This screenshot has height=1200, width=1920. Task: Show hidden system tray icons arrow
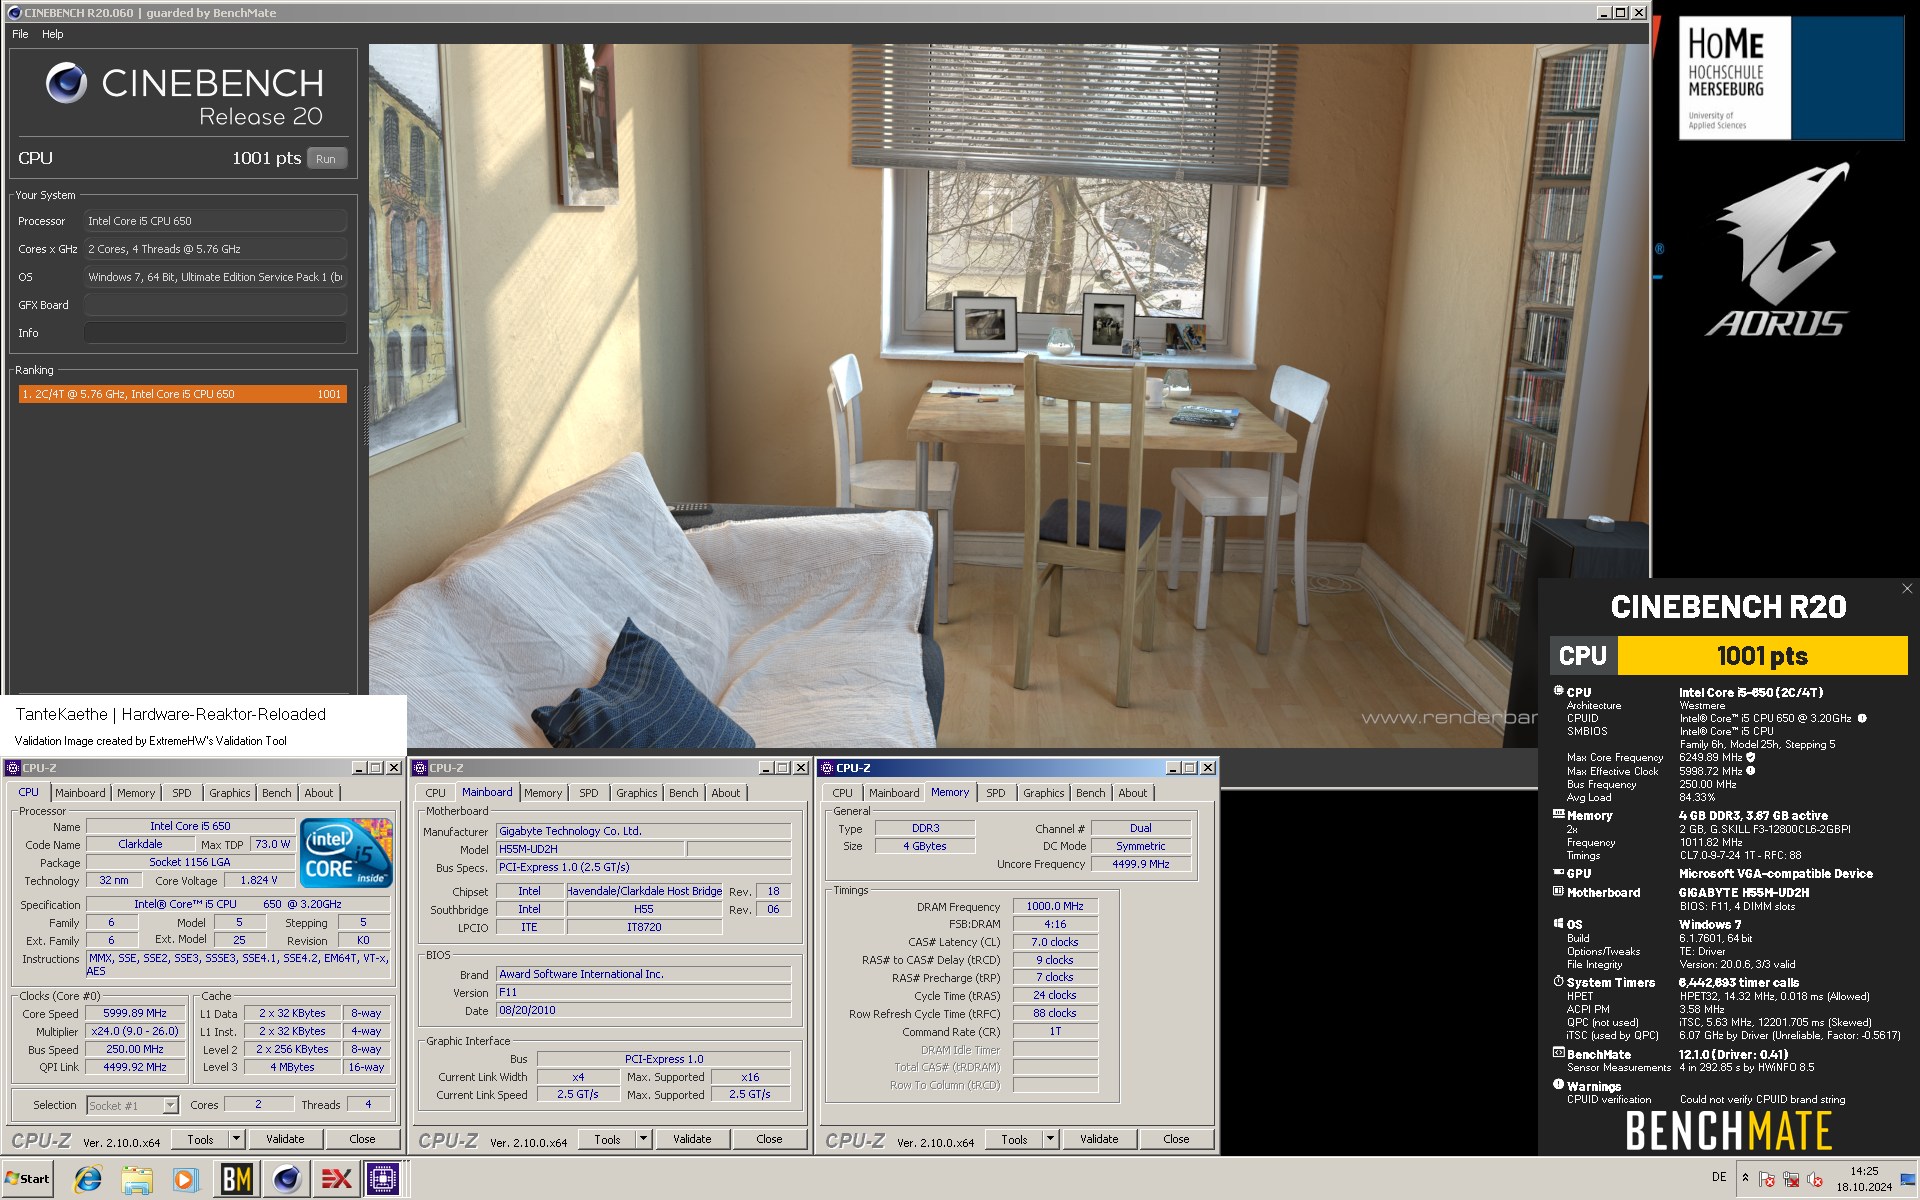click(1745, 1177)
